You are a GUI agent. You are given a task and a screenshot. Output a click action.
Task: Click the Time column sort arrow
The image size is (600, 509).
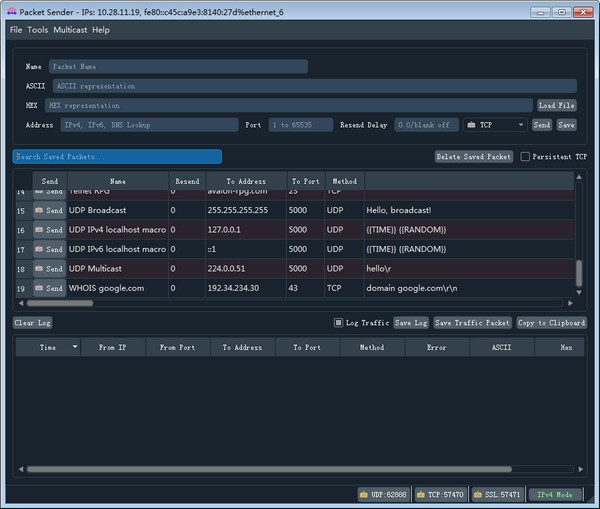75,347
